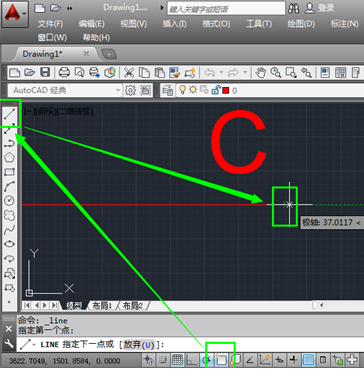This screenshot has width=364, height=369.
Task: Toggle Snap Mode in status bar
Action: [x=162, y=360]
